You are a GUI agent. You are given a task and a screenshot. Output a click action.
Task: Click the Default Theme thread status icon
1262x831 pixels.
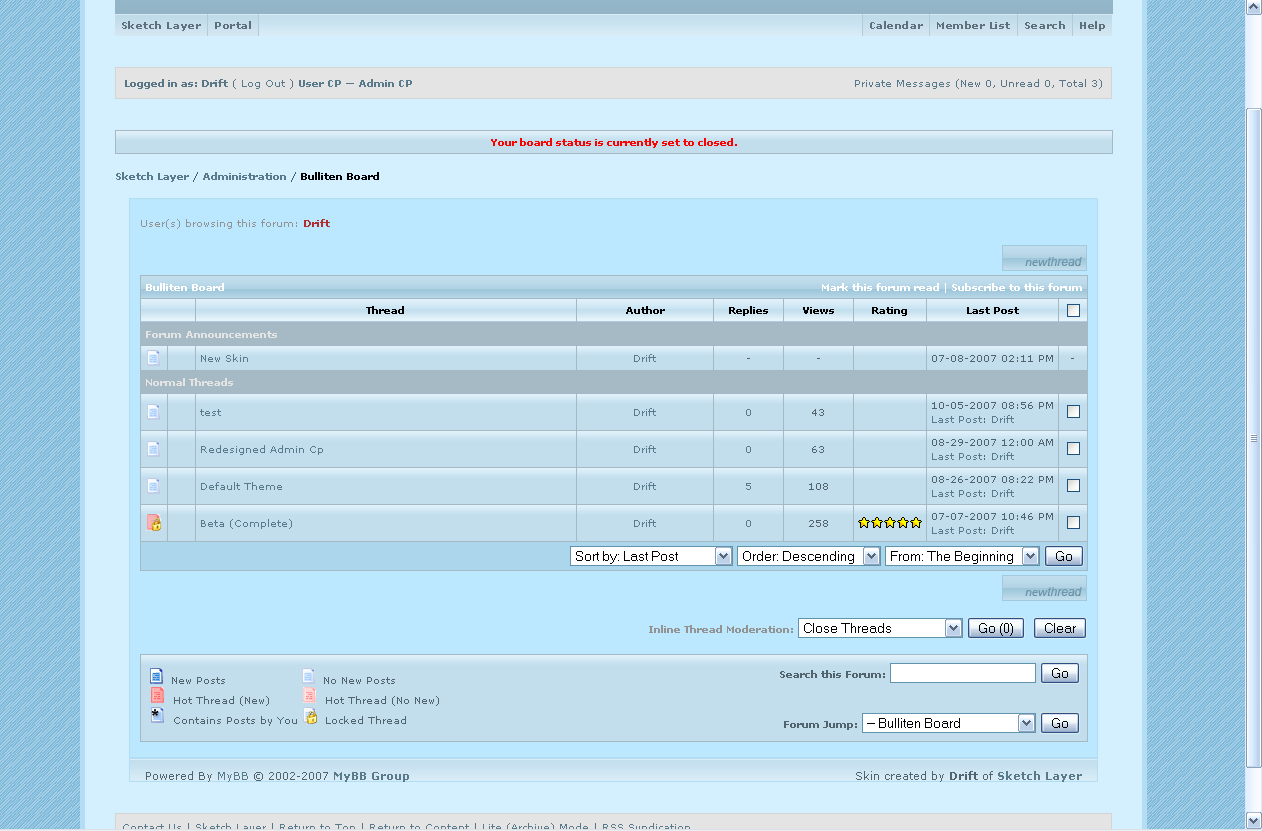[x=153, y=486]
